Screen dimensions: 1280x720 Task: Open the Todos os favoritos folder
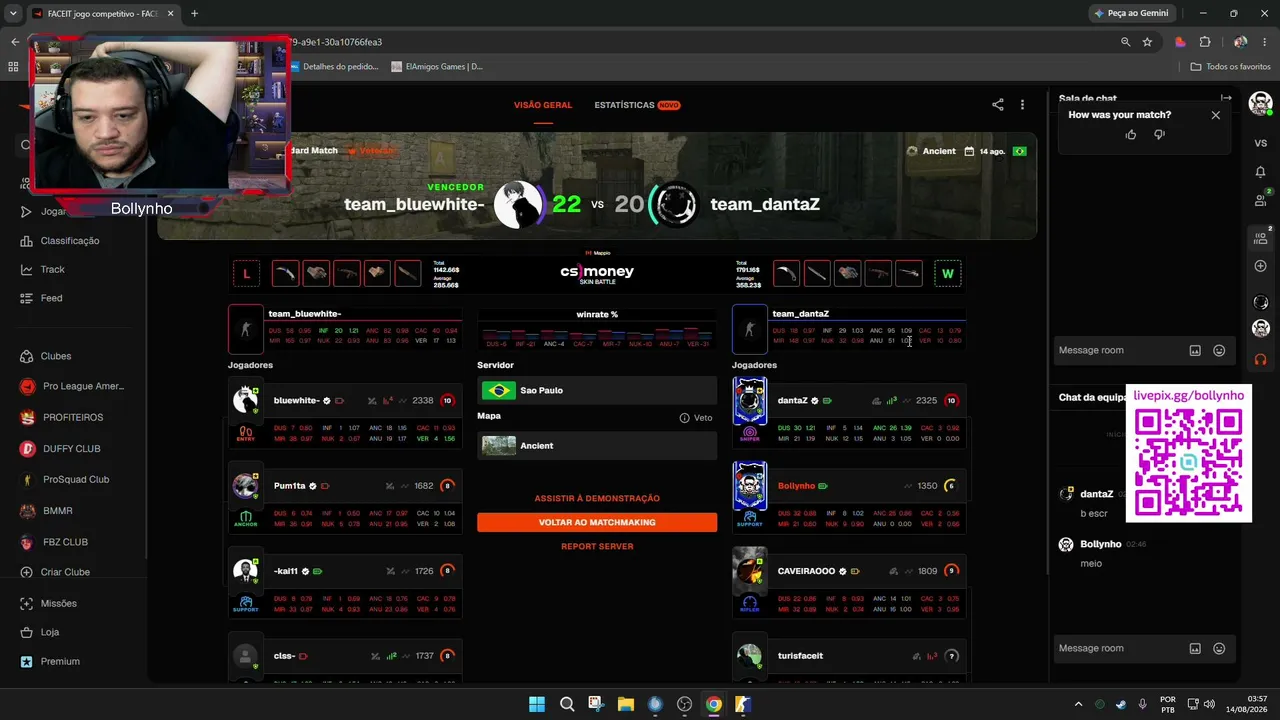pos(1230,67)
